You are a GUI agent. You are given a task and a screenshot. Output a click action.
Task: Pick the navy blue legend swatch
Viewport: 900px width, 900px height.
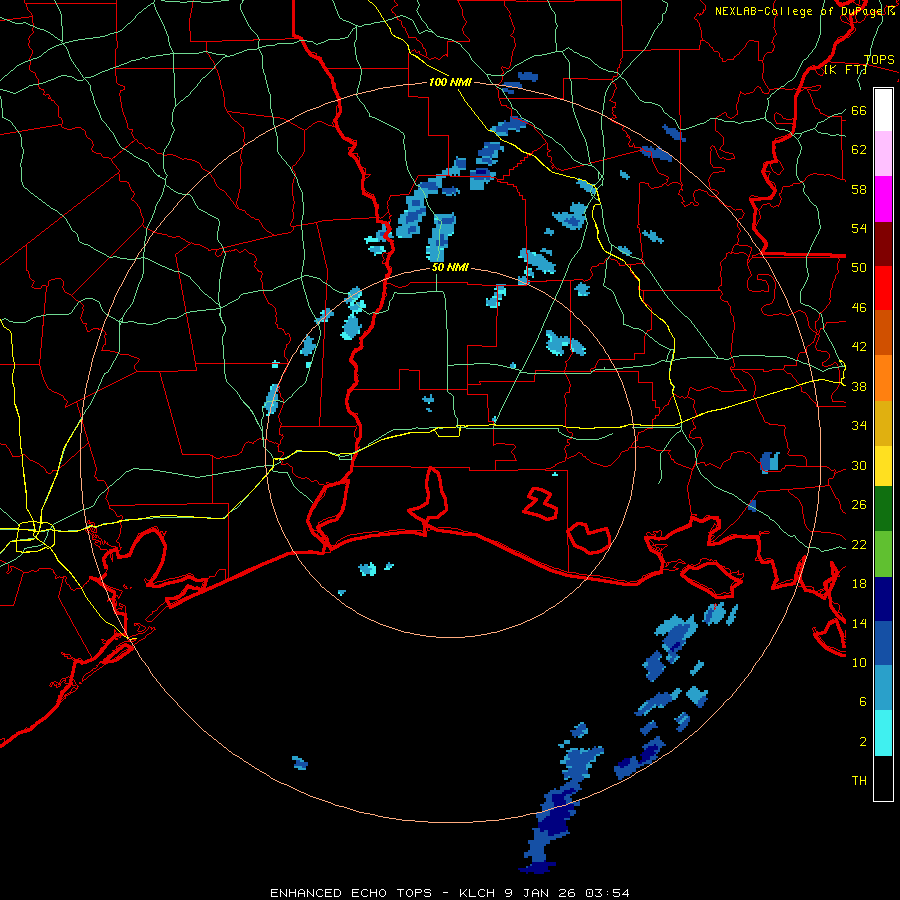tap(883, 599)
